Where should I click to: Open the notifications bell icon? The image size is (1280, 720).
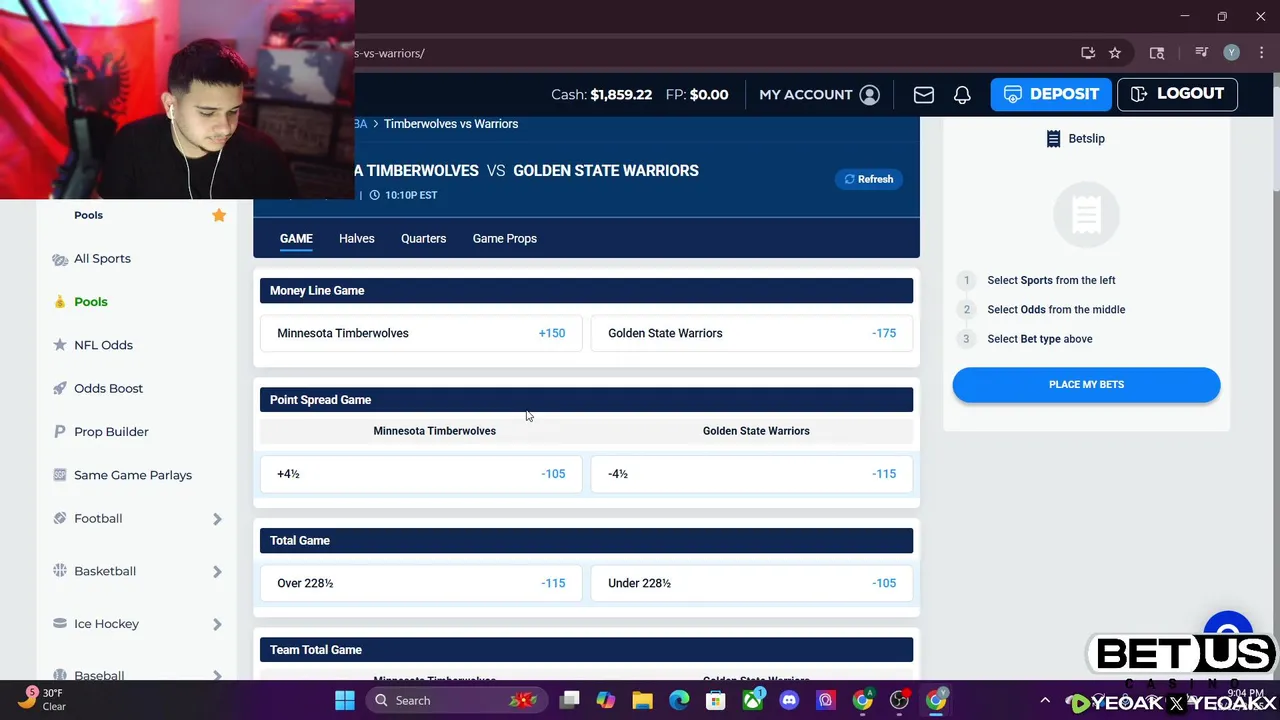coord(962,94)
